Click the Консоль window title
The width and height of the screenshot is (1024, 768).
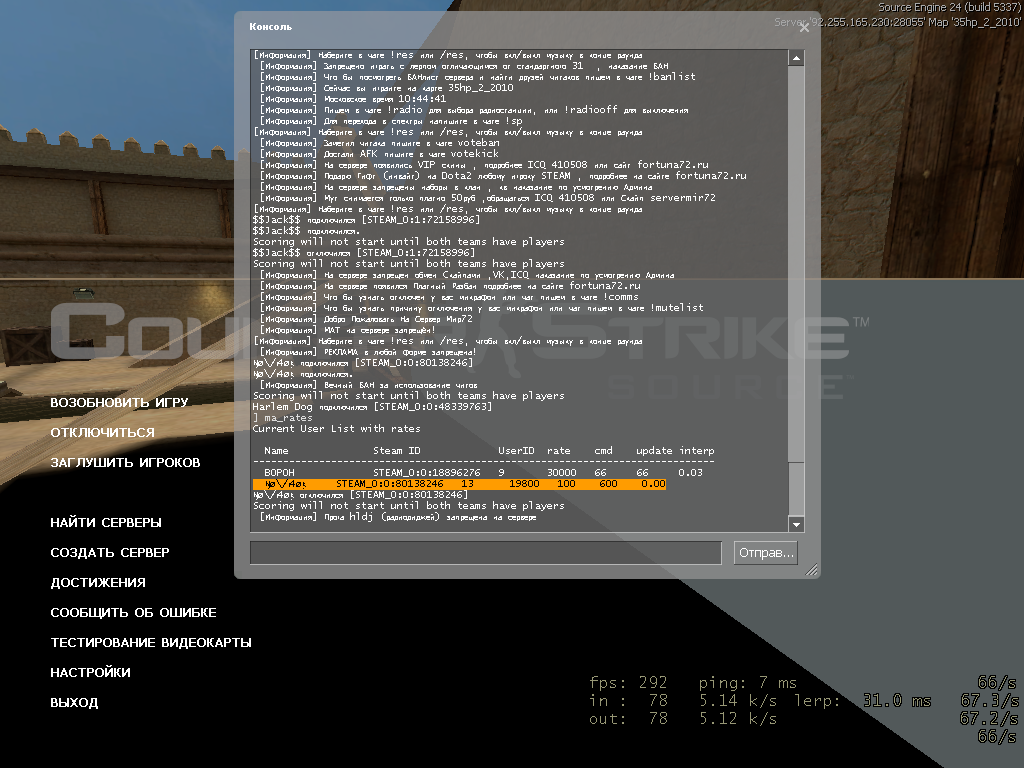270,27
